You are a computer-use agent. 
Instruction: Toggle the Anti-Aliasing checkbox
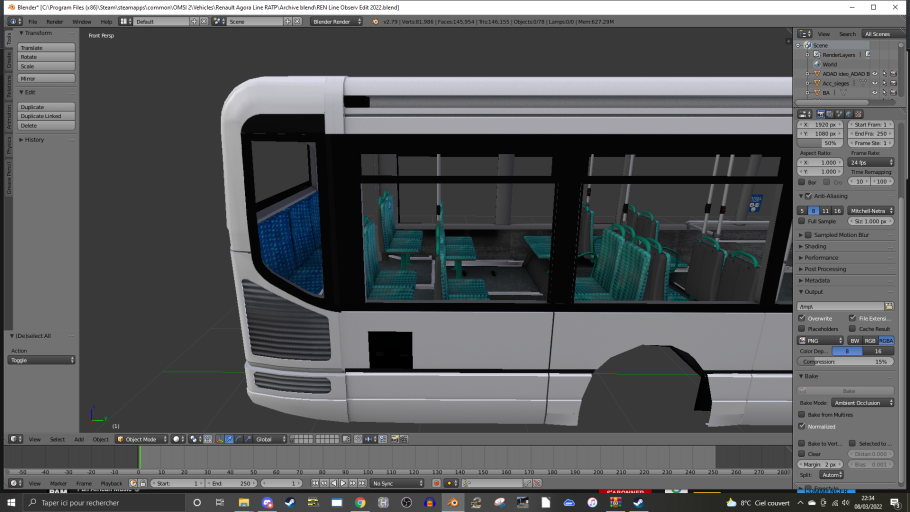pos(808,196)
